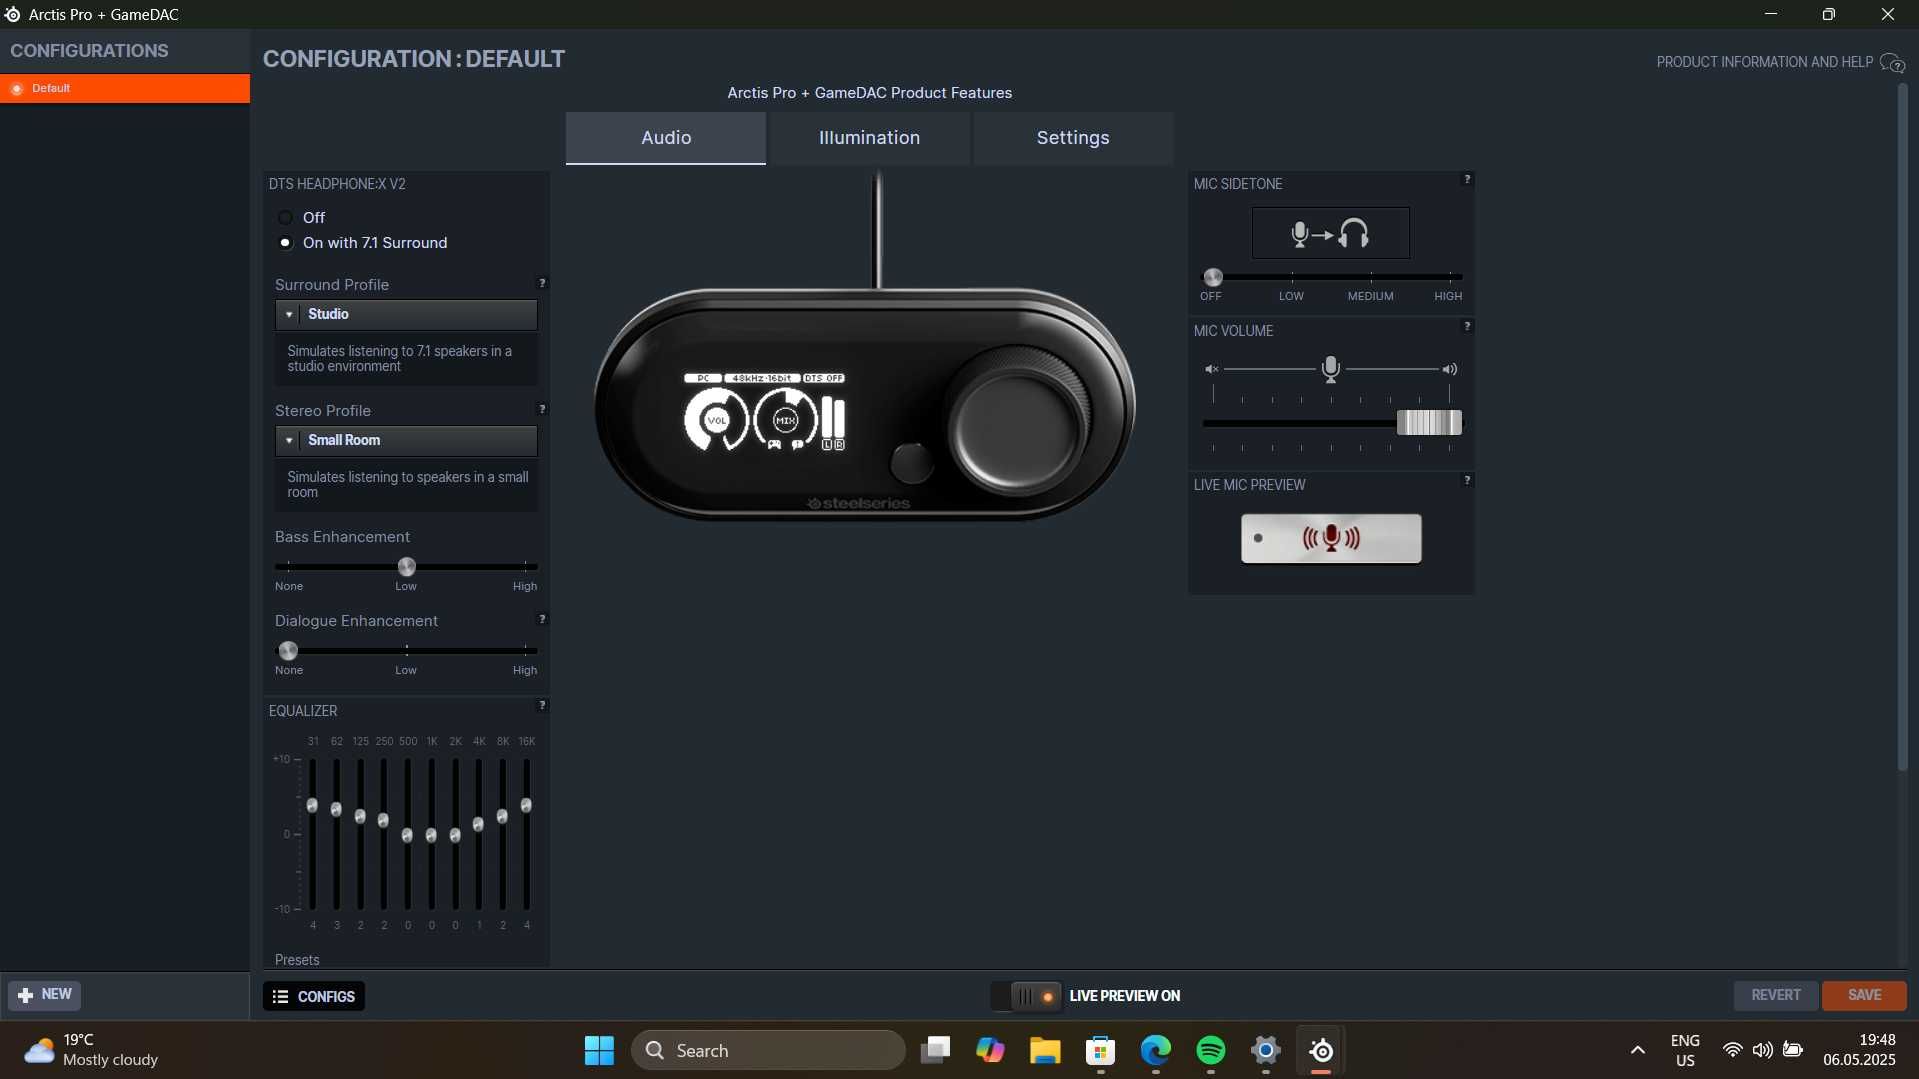The height and width of the screenshot is (1079, 1919).
Task: Click the REVERT button
Action: [x=1775, y=995]
